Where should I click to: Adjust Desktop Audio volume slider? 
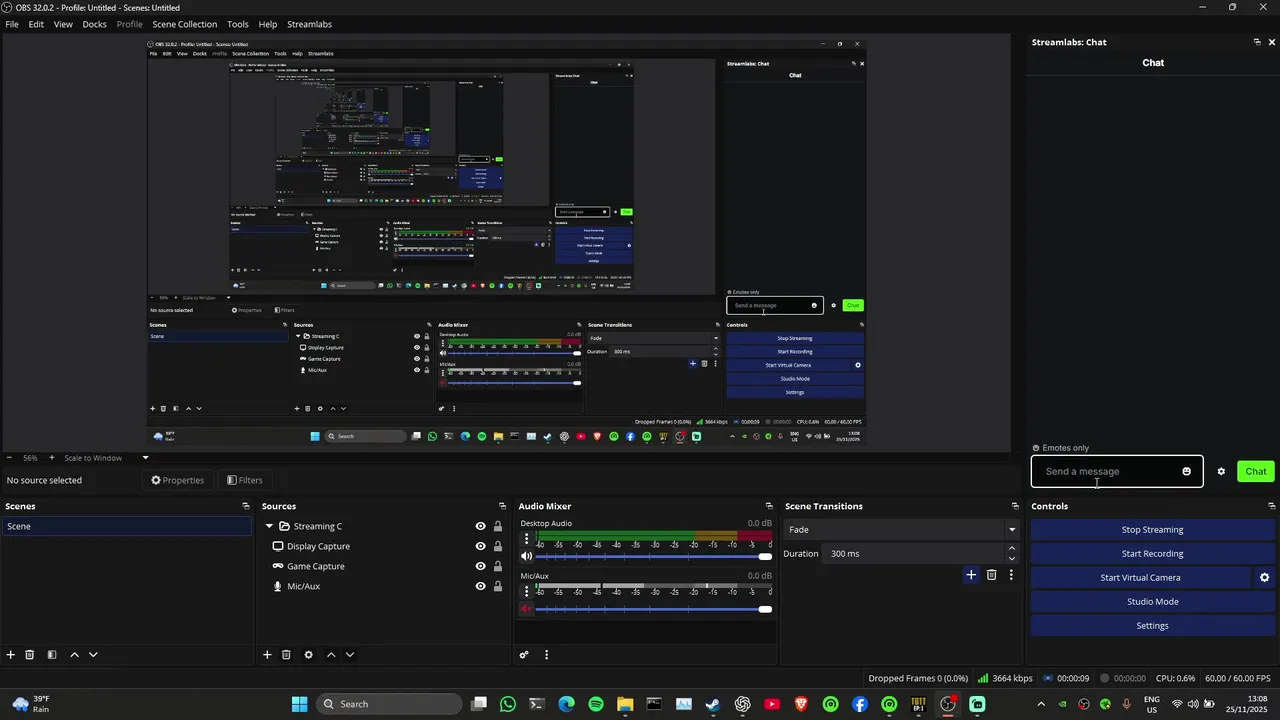654,556
